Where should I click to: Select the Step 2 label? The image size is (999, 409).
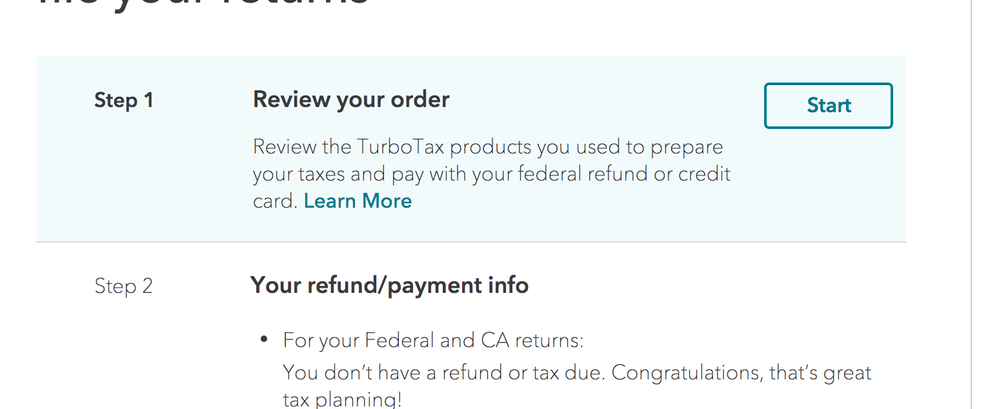pos(123,286)
